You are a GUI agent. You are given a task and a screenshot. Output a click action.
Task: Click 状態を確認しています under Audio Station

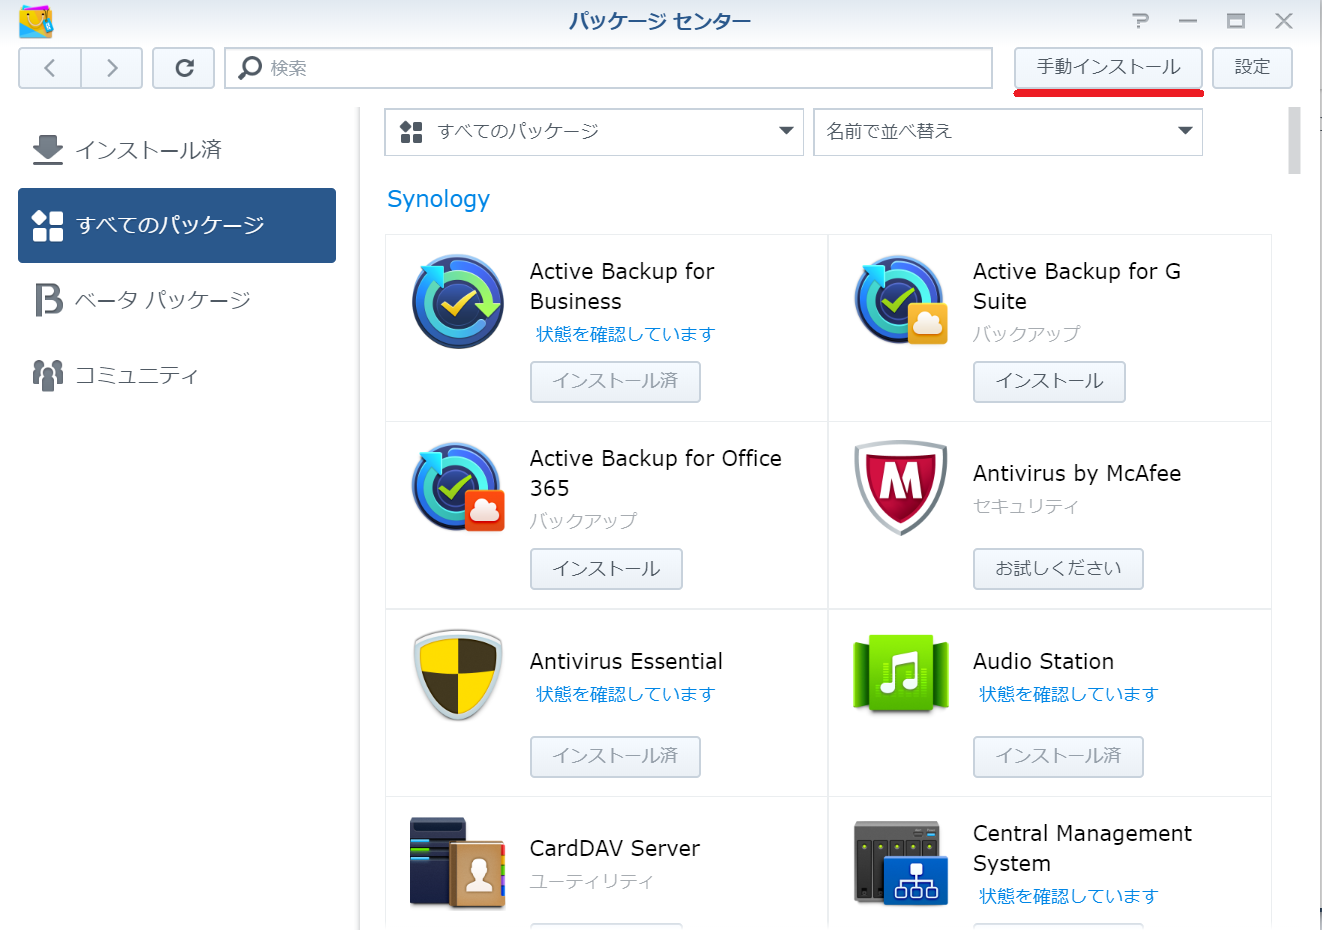coord(1069,694)
